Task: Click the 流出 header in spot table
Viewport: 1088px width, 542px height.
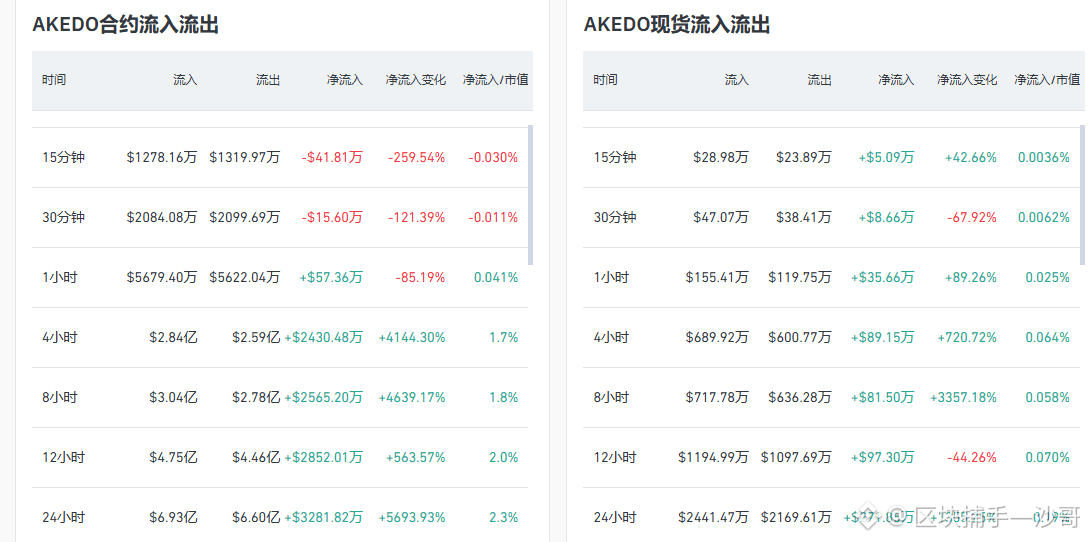Action: (819, 80)
